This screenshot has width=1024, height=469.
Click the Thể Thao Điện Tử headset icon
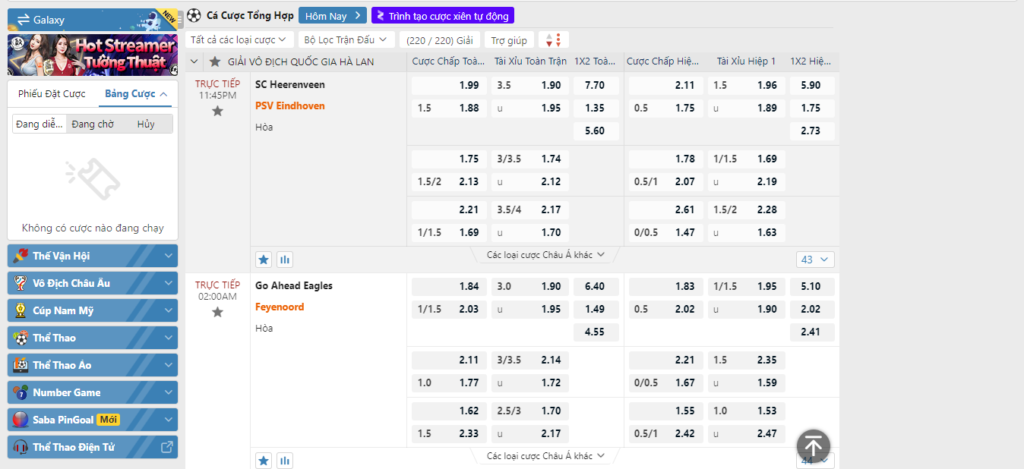[21, 447]
